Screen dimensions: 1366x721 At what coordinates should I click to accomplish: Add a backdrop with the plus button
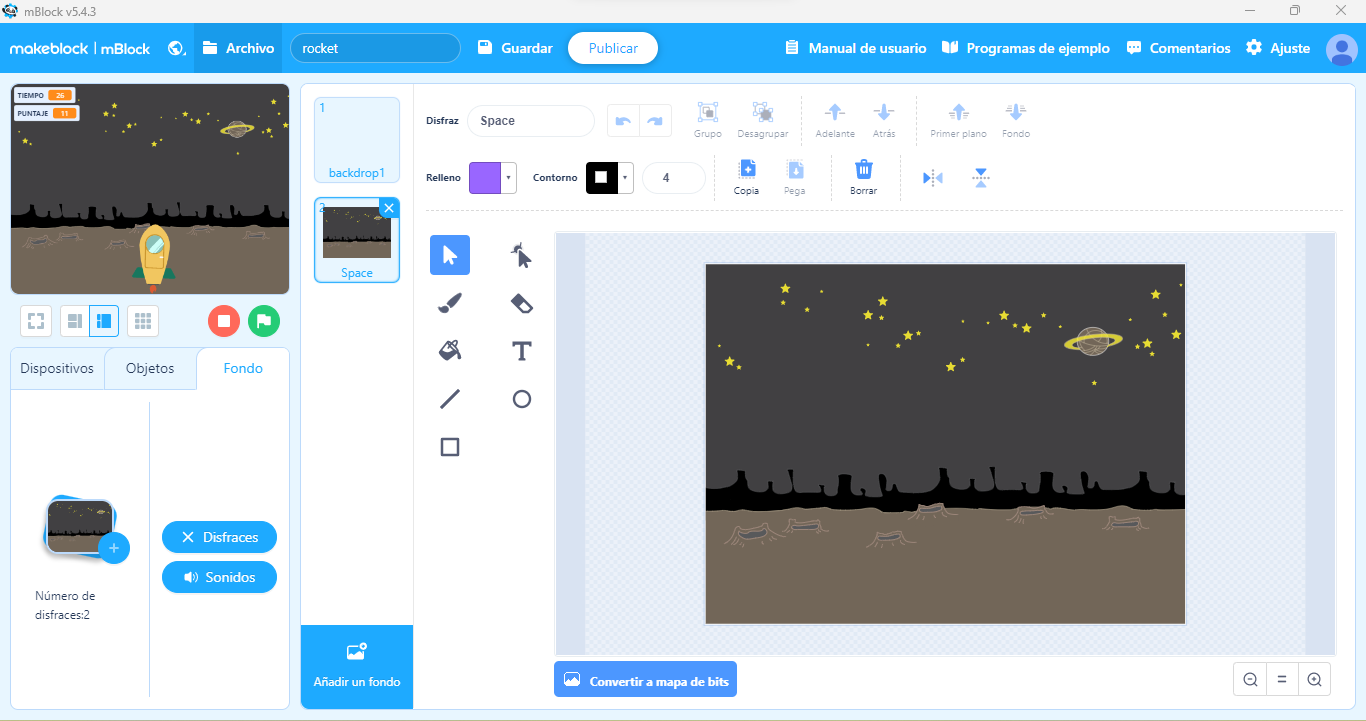114,548
